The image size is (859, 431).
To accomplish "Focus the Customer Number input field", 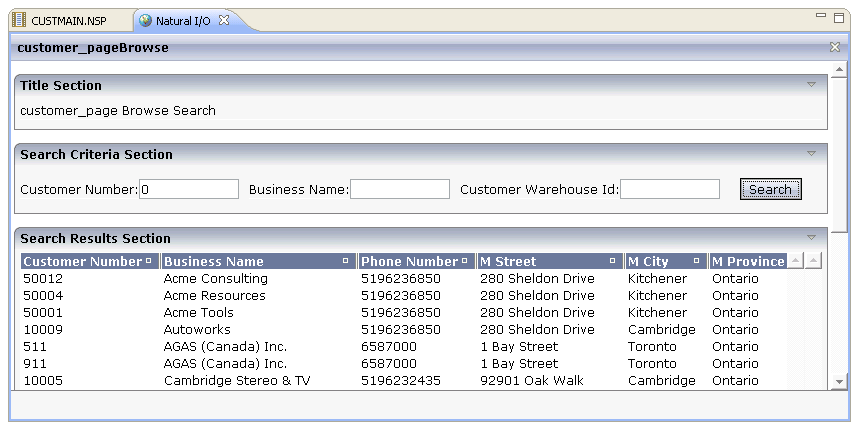I will coord(188,189).
